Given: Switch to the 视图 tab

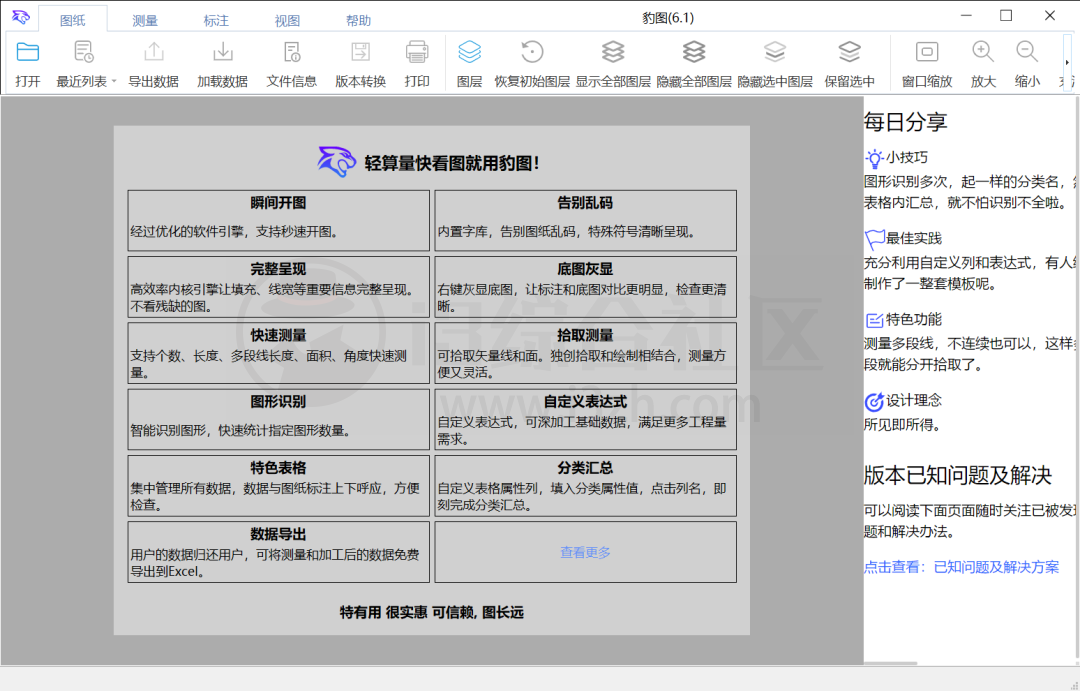Looking at the screenshot, I should (287, 21).
